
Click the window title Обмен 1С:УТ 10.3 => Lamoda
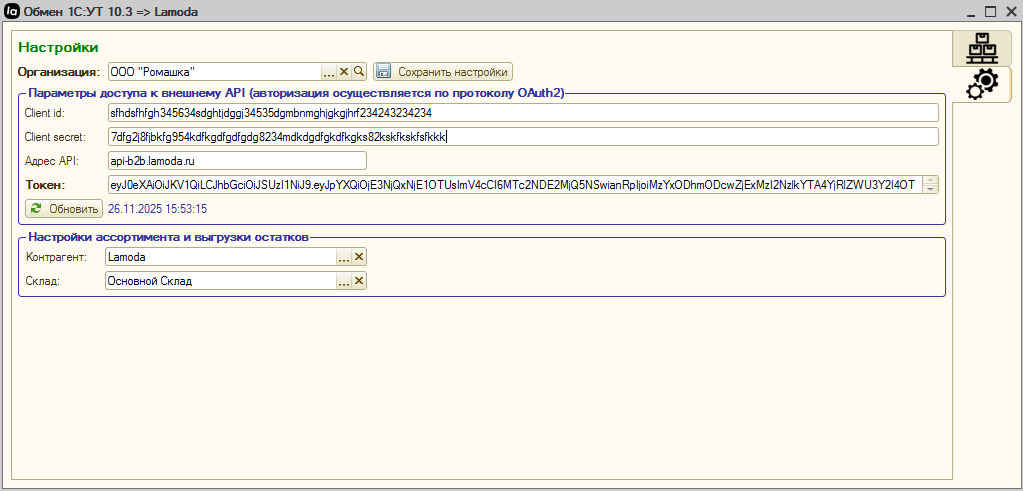point(111,12)
